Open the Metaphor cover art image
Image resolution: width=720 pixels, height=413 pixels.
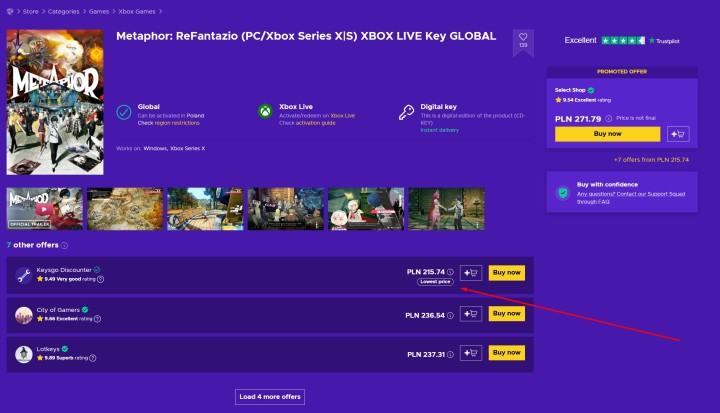55,102
